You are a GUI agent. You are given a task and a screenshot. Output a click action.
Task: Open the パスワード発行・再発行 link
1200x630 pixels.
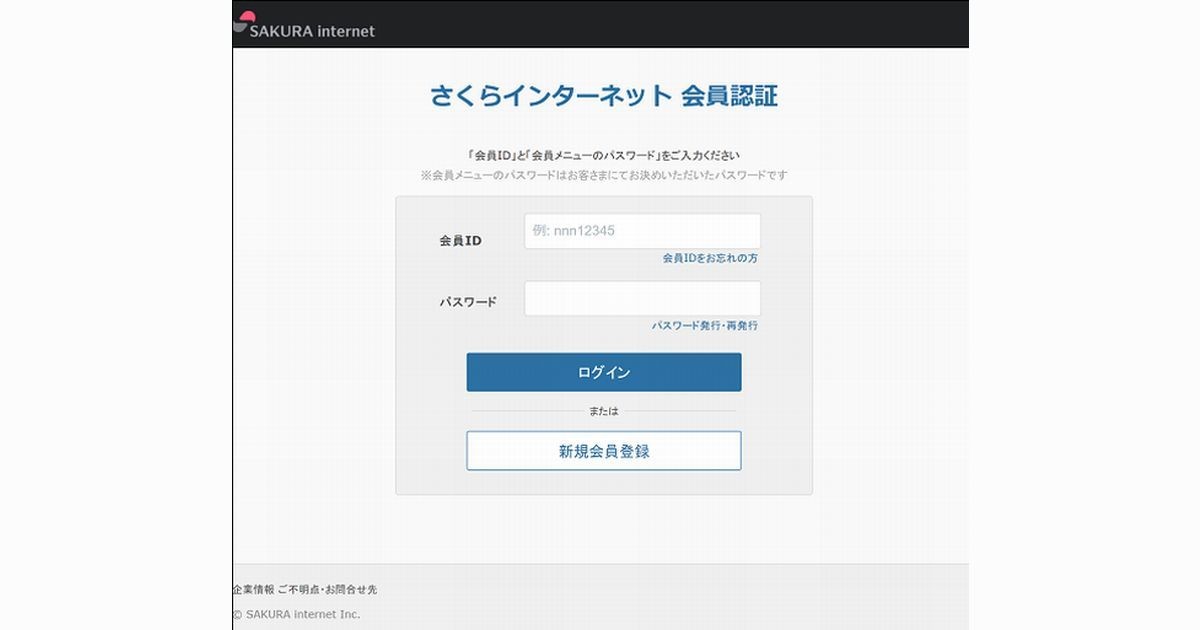705,326
